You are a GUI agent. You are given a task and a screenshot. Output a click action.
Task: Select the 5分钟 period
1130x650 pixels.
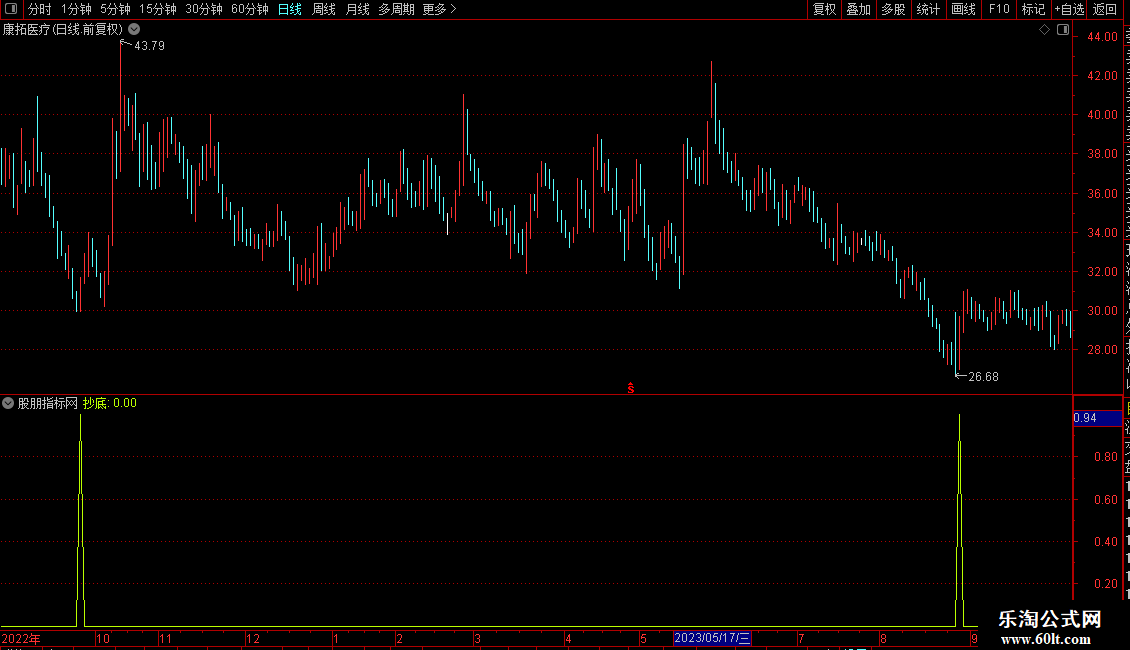pyautogui.click(x=115, y=9)
